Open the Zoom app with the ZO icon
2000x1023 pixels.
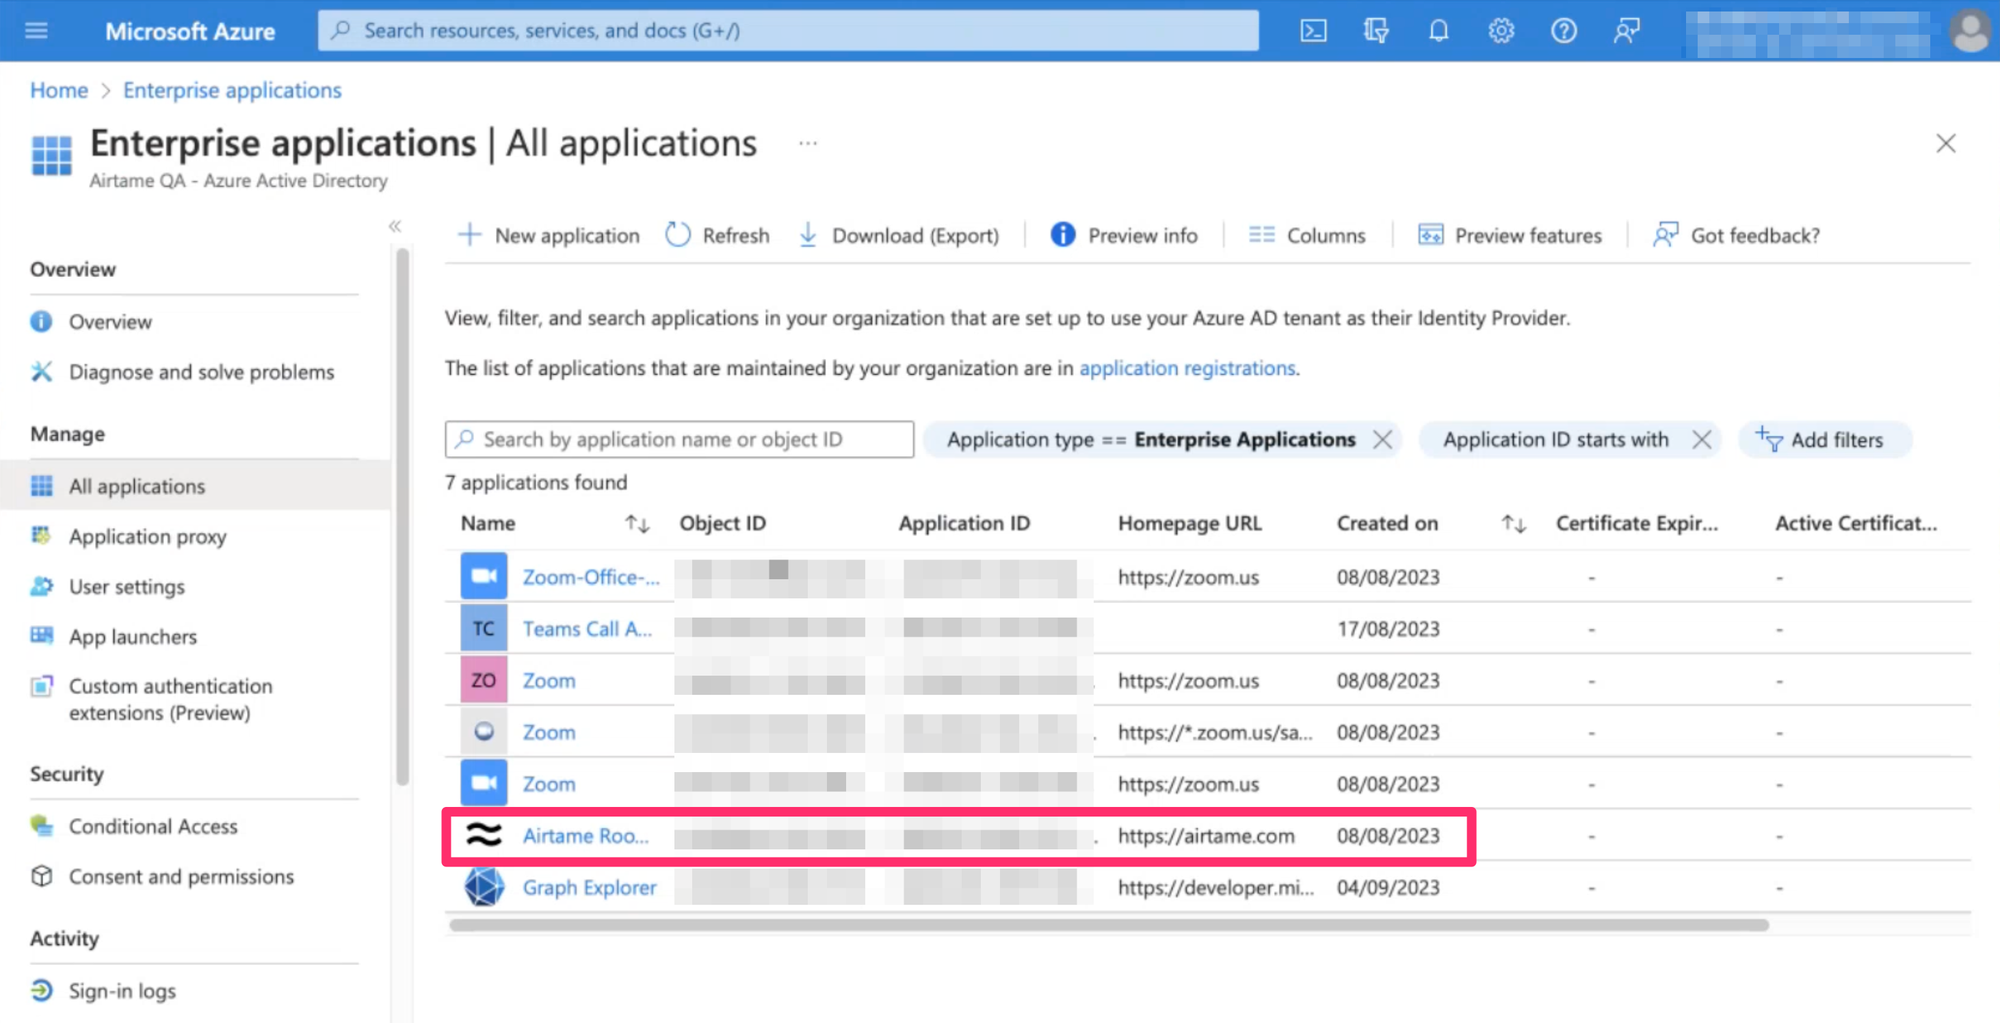[x=549, y=681]
